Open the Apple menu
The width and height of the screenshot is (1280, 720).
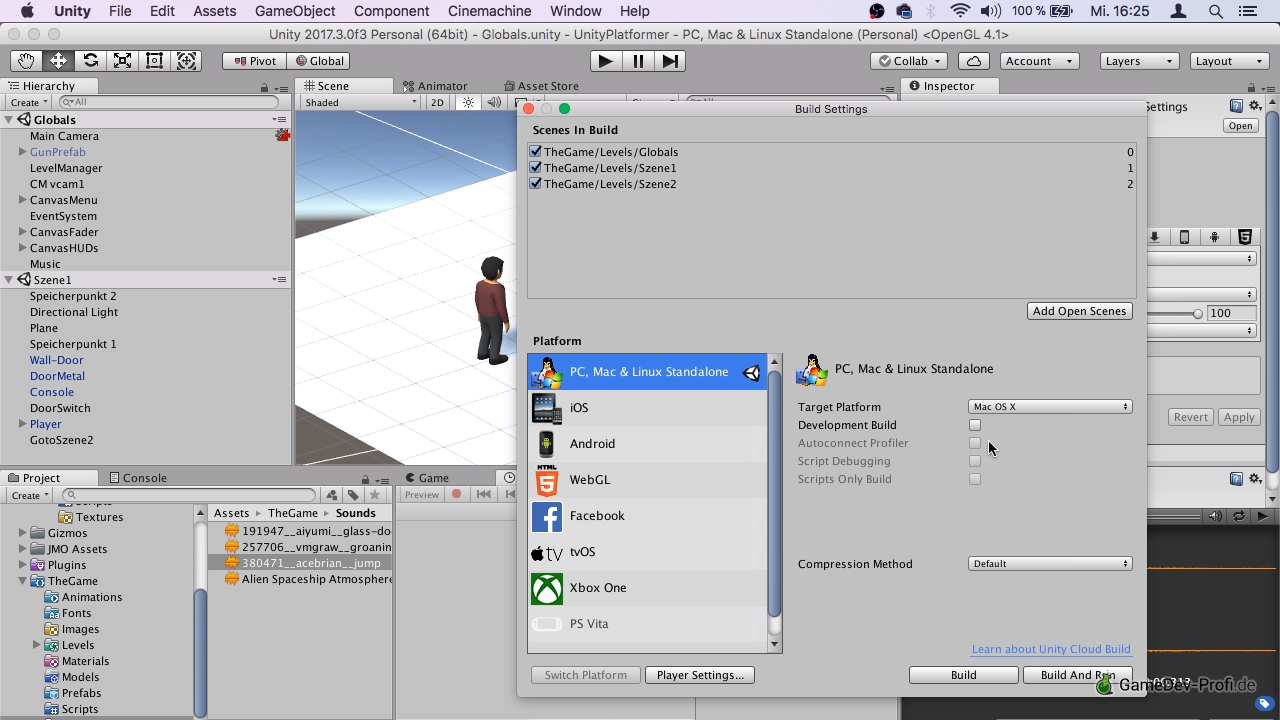tap(27, 11)
